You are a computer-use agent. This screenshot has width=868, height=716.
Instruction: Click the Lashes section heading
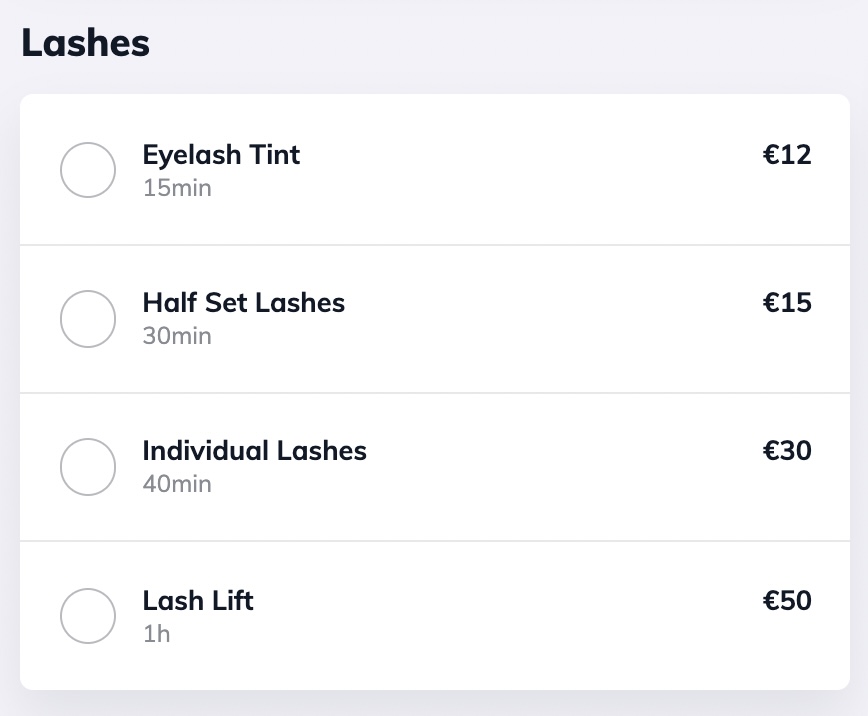[85, 44]
